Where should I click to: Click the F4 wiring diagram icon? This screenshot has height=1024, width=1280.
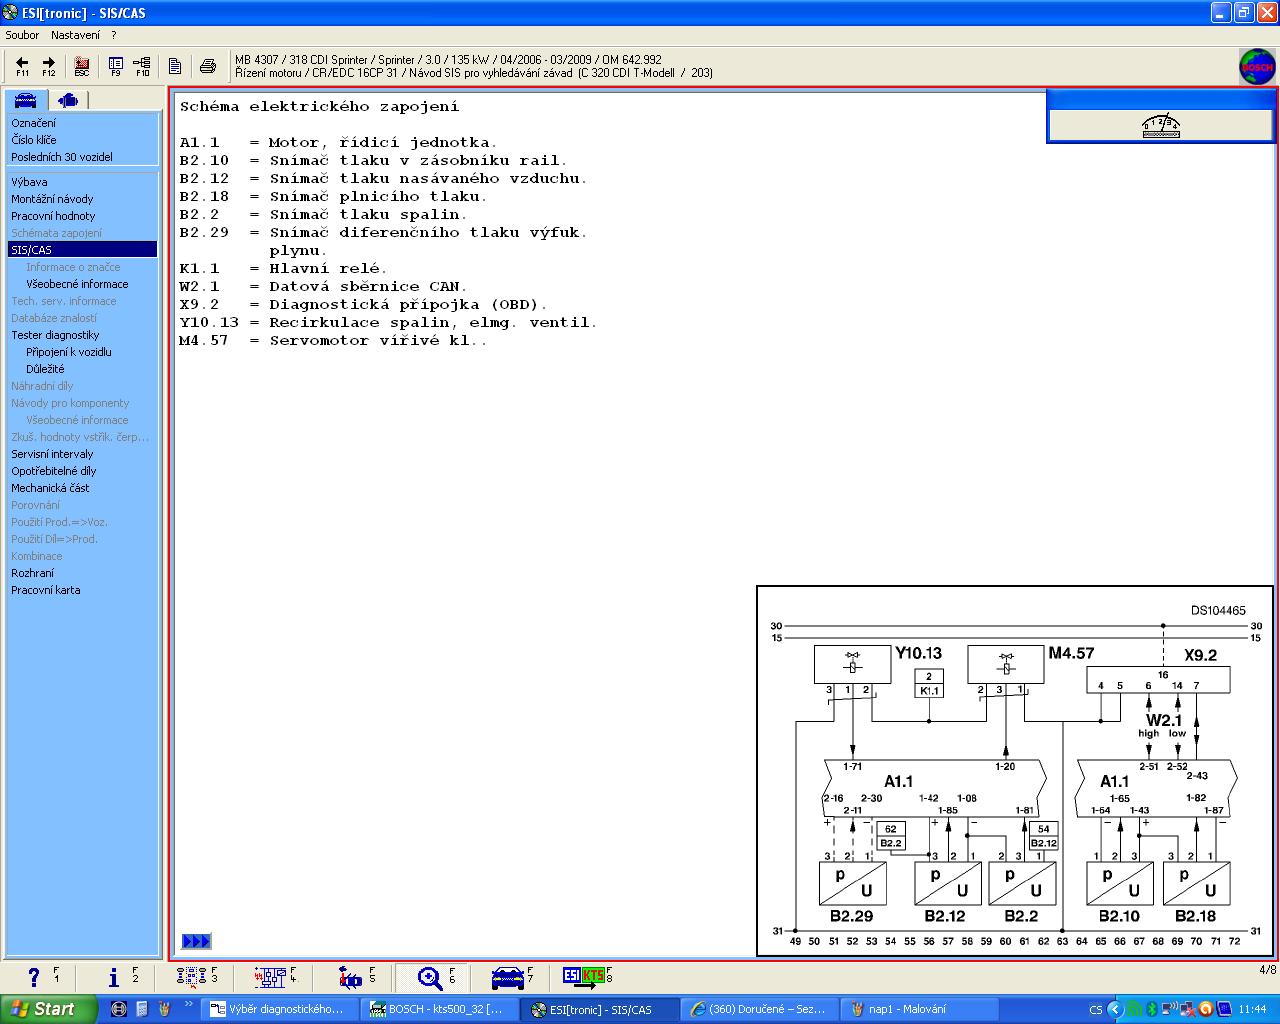[270, 977]
